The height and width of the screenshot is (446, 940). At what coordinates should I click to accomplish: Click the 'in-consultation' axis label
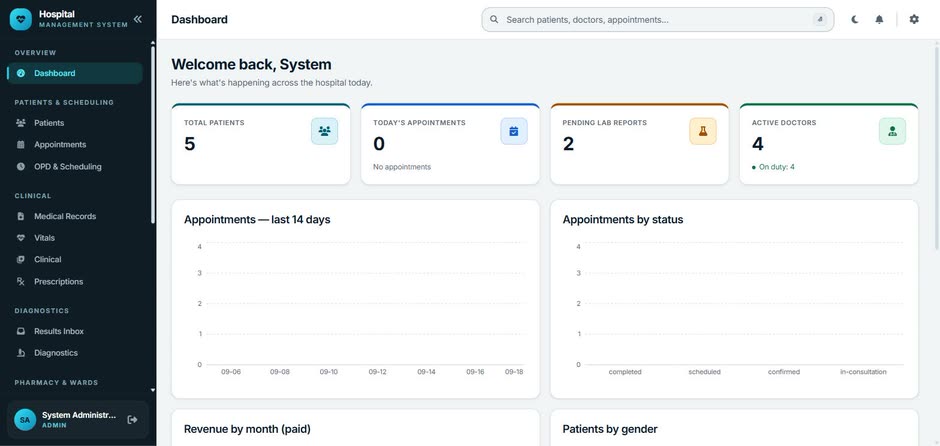(x=863, y=372)
